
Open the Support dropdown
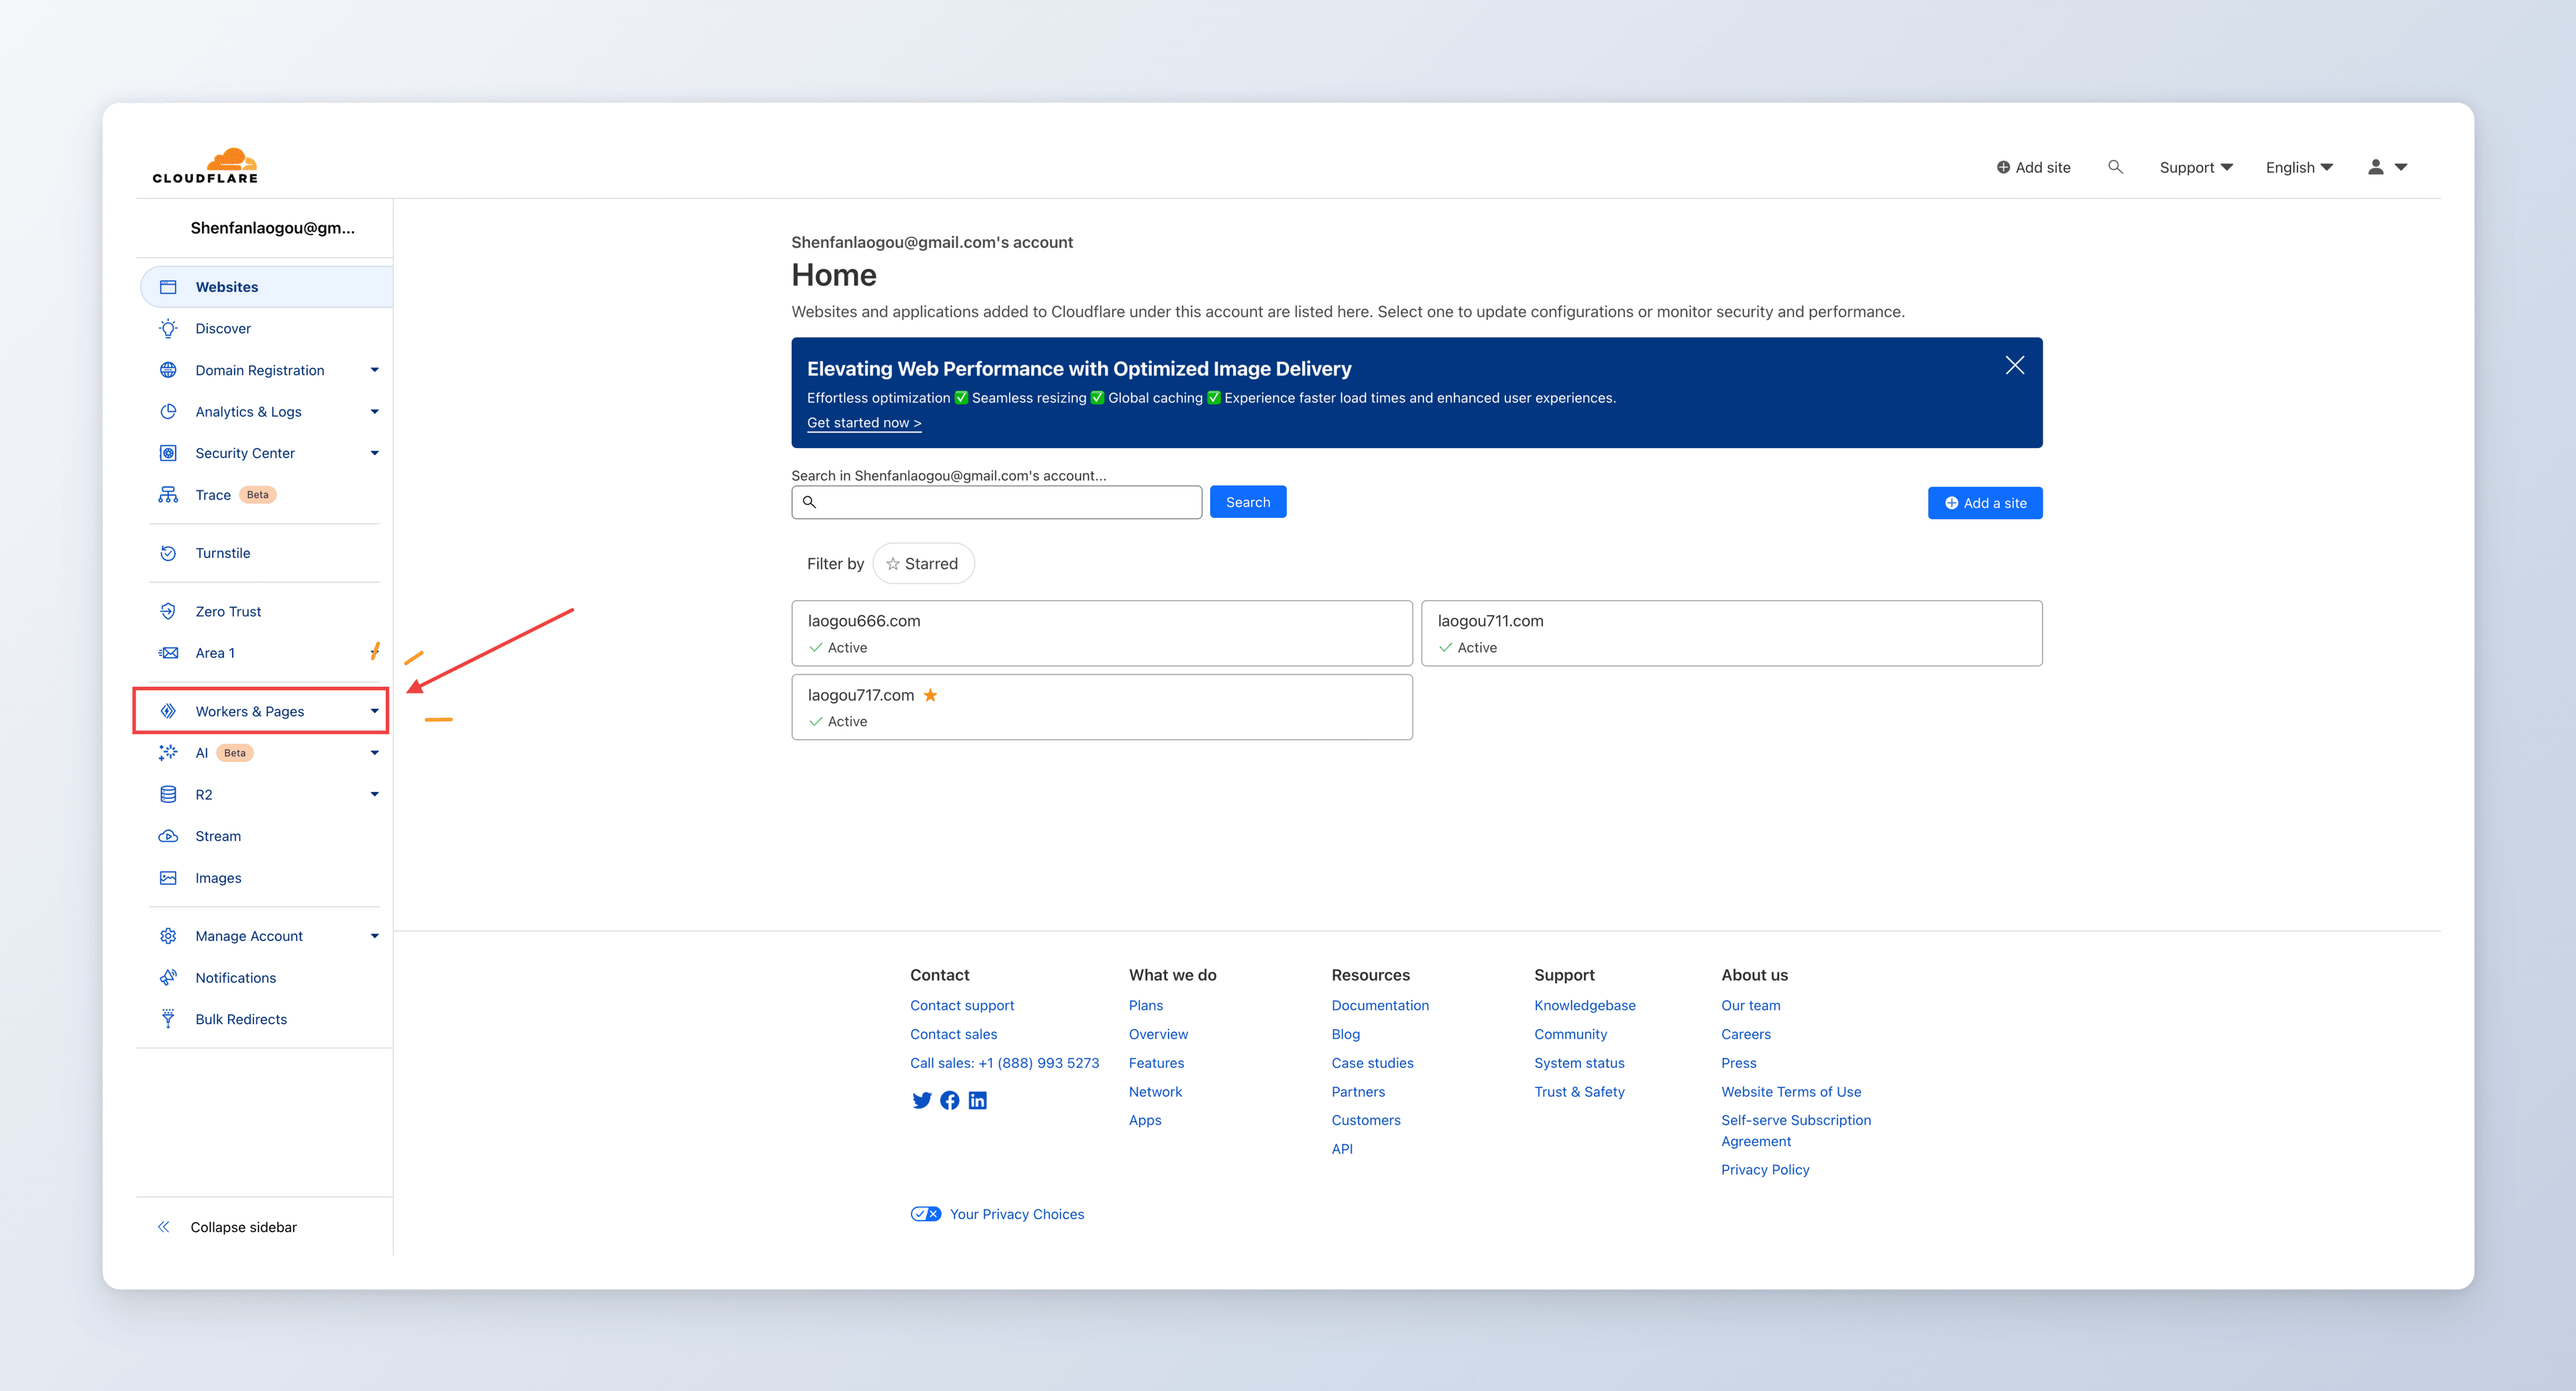2195,167
